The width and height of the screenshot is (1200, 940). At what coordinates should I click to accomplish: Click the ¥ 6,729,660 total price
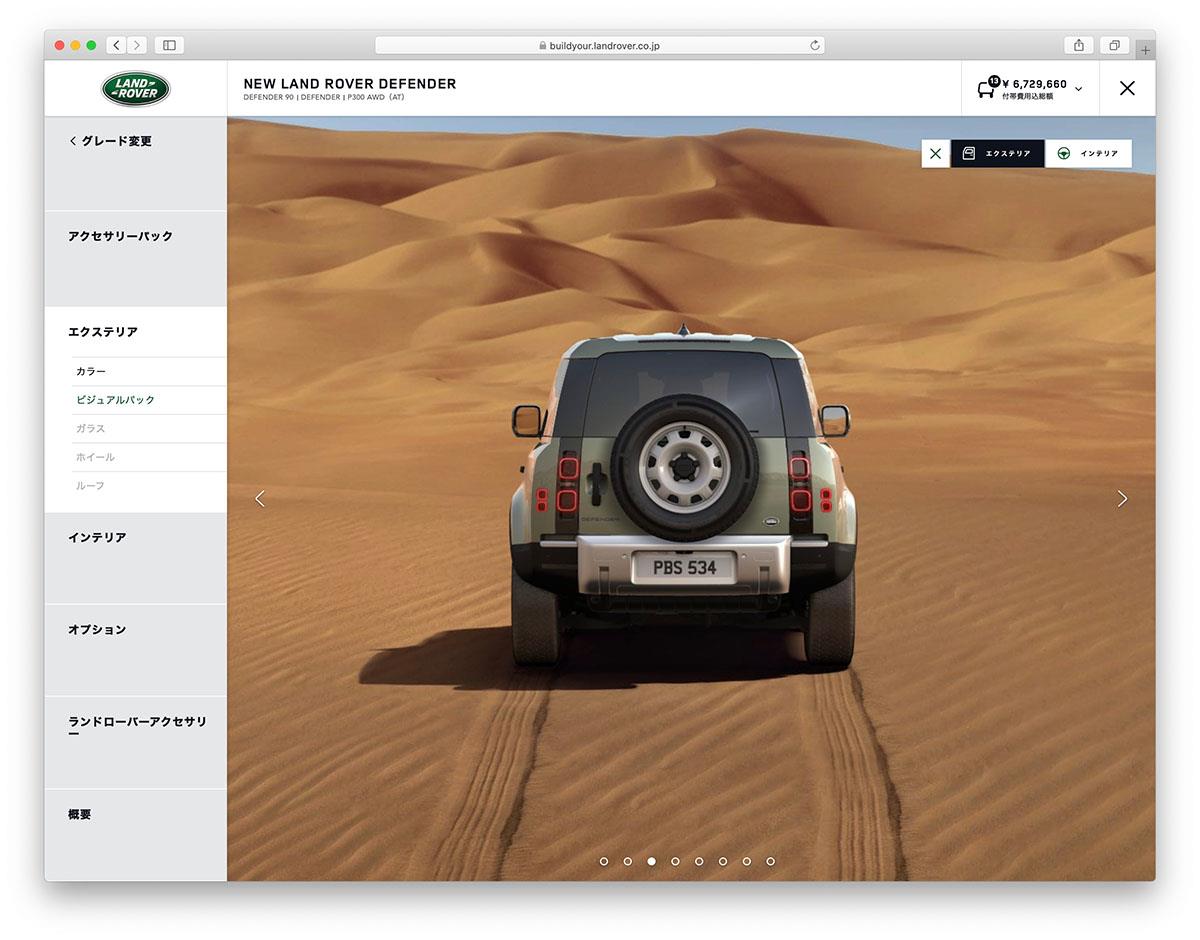1034,84
